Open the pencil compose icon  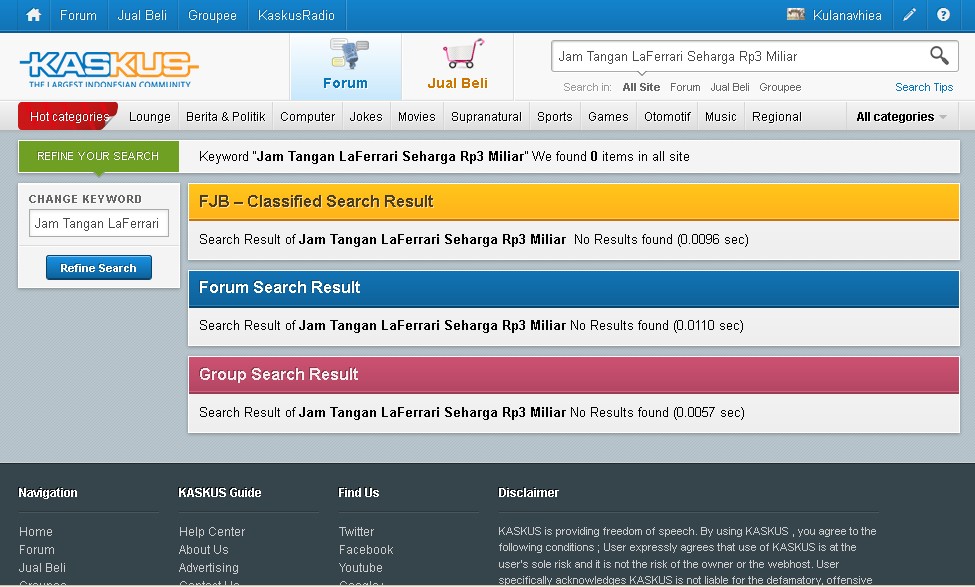click(909, 15)
